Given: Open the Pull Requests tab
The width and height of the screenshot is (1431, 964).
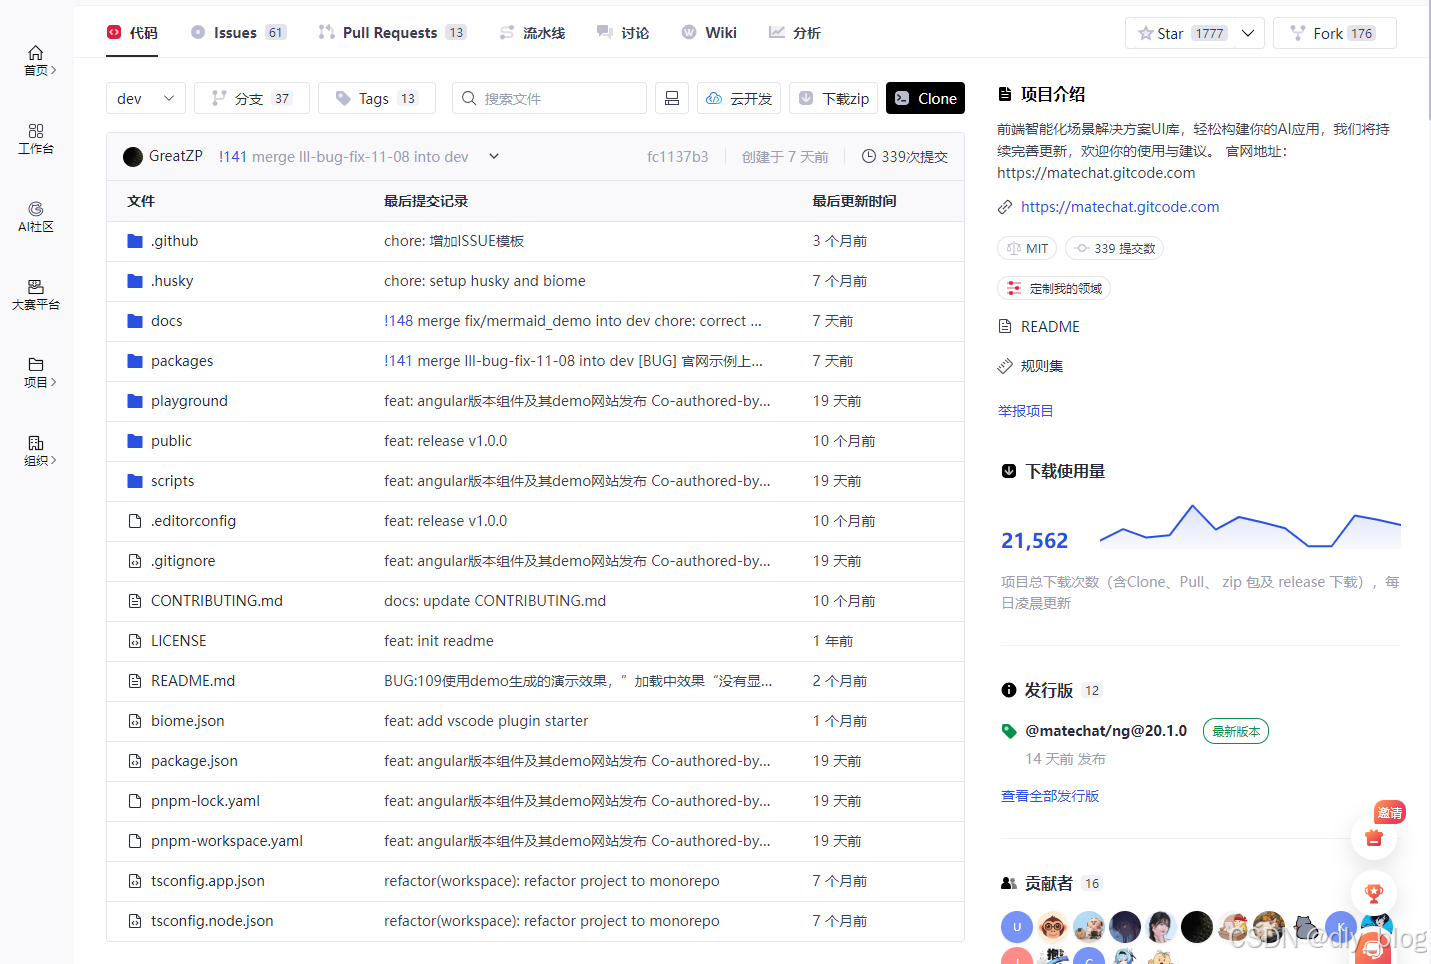Looking at the screenshot, I should coord(392,33).
